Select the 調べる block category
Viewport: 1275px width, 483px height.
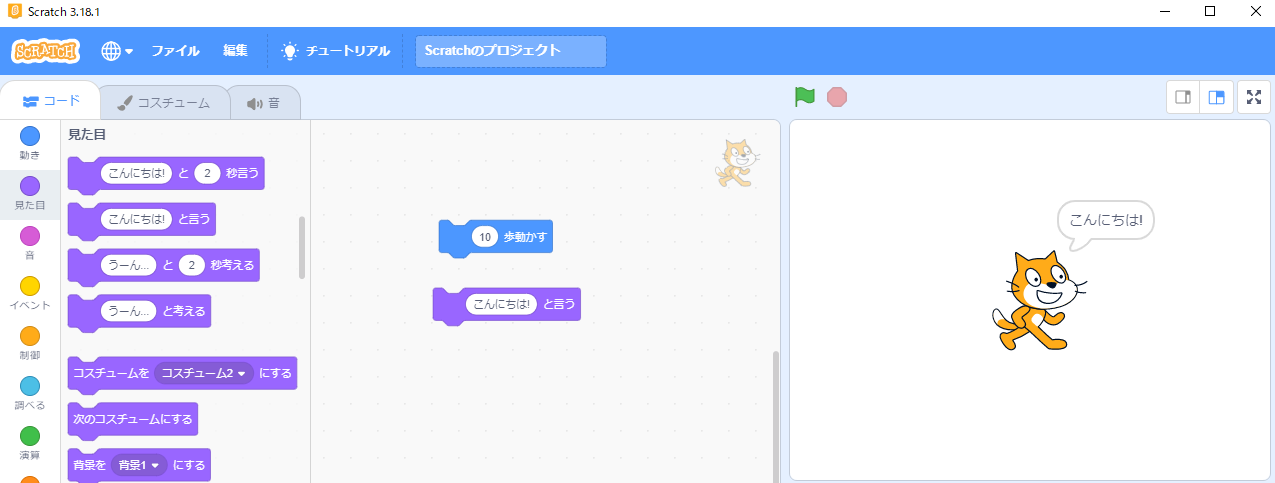[30, 394]
